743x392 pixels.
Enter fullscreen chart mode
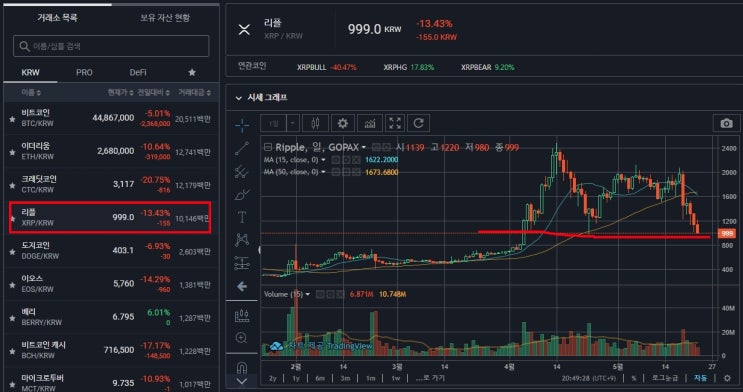[x=395, y=124]
